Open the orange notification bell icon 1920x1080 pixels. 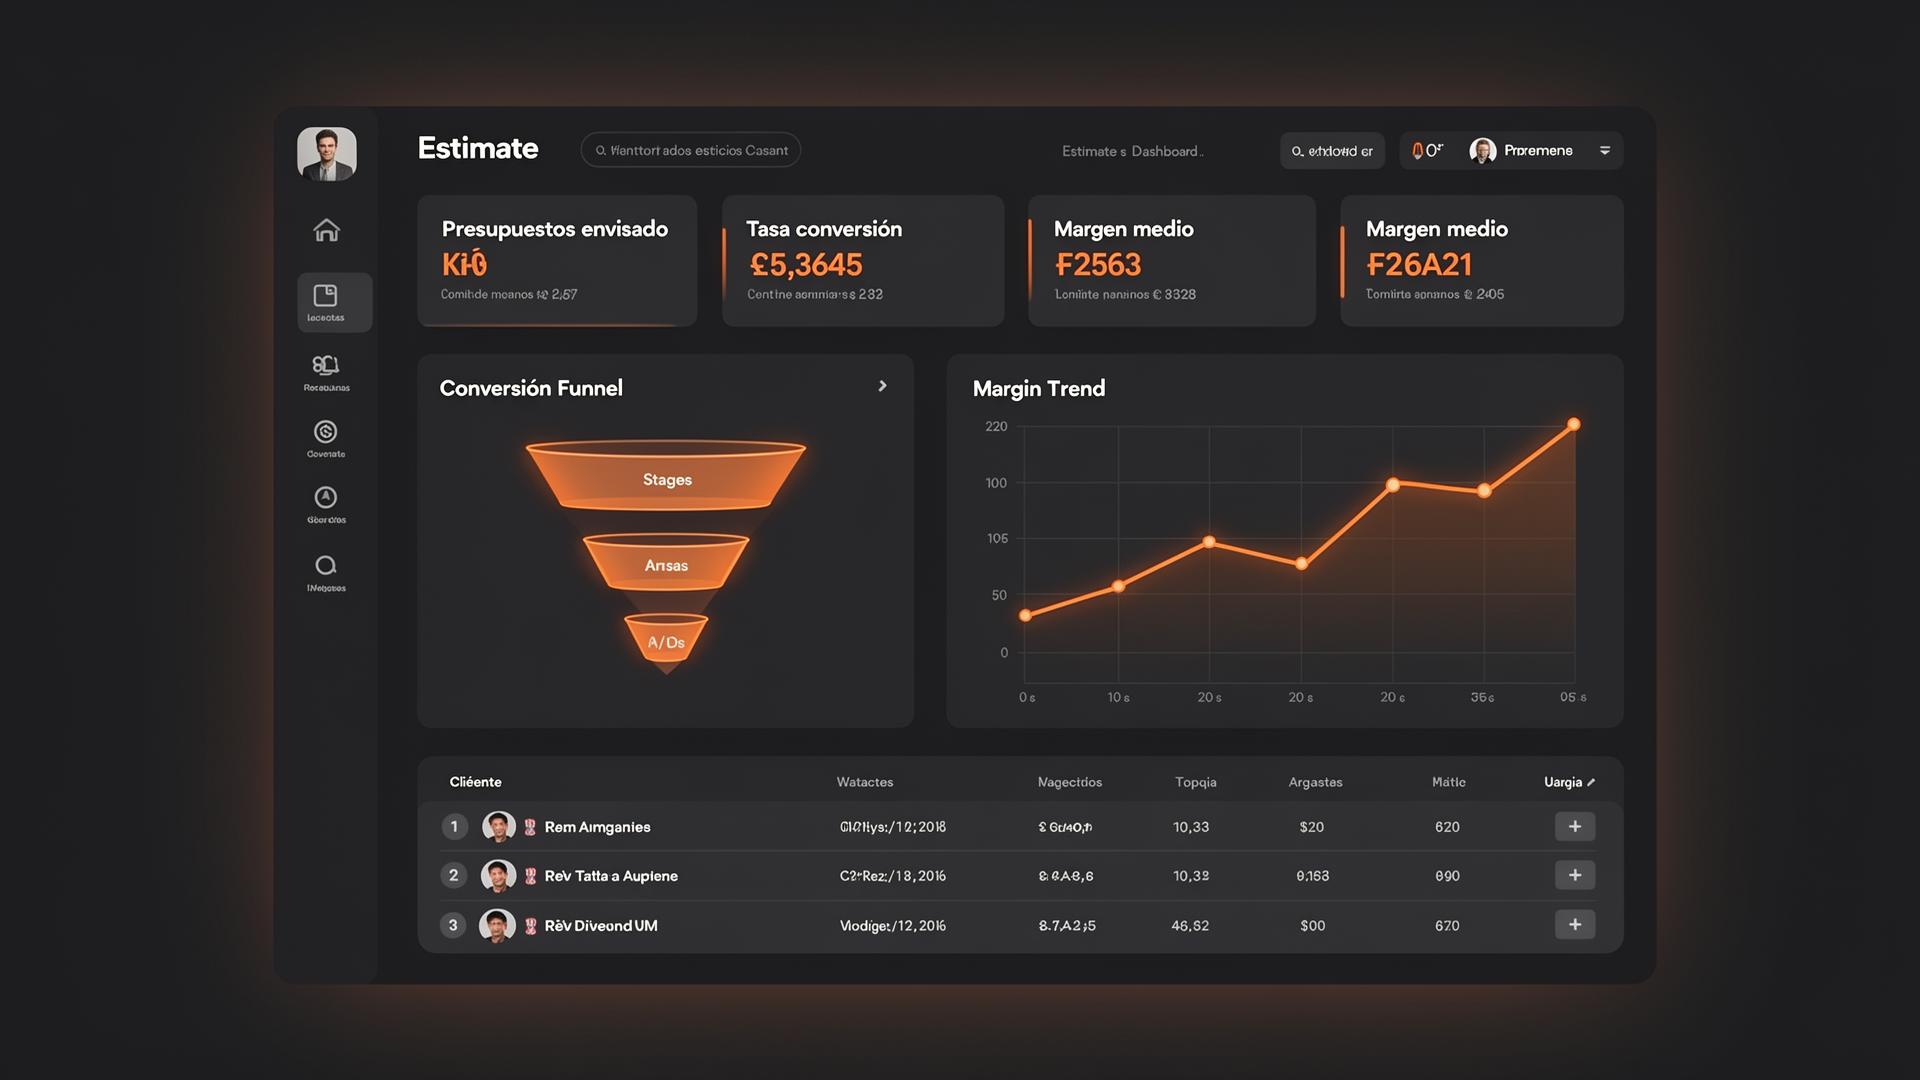(1417, 151)
